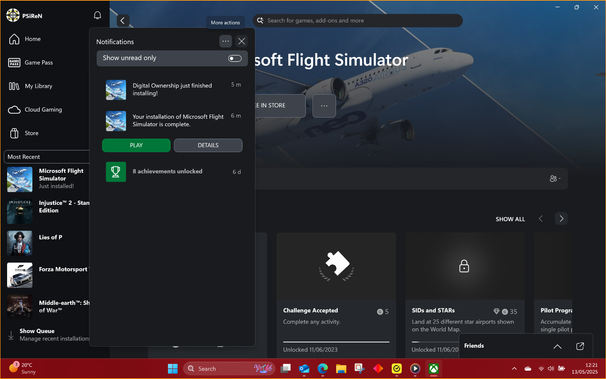Focus the games search field
The image size is (606, 379).
click(x=357, y=20)
